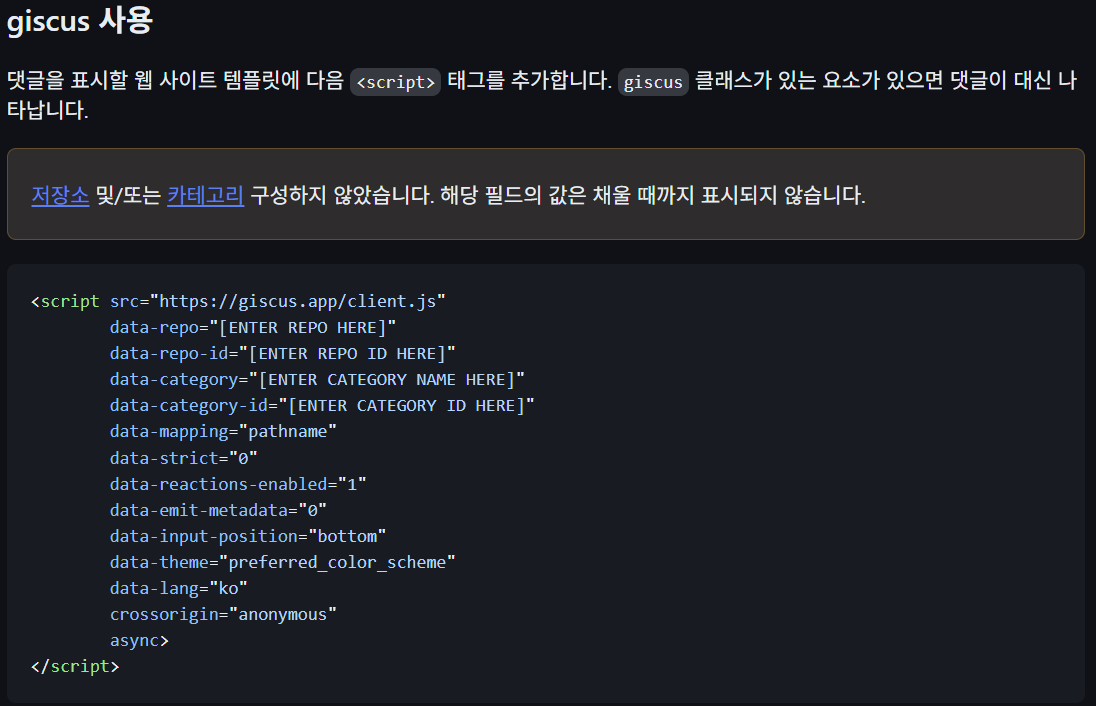
Task: Click the data-input-position="bottom" line
Action: coord(248,536)
